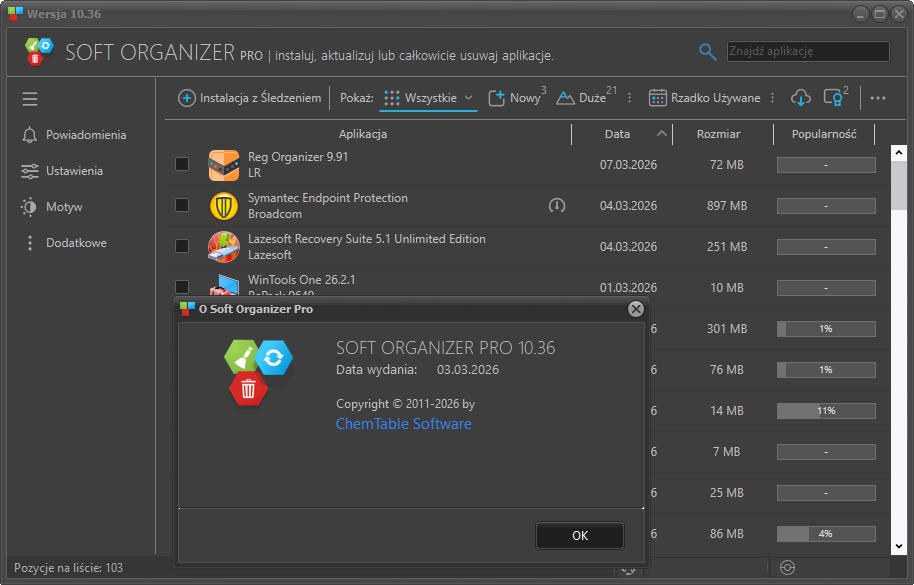Screen dimensions: 914x585
Task: Click the Lazesoft Recovery Suite app icon
Action: [224, 246]
